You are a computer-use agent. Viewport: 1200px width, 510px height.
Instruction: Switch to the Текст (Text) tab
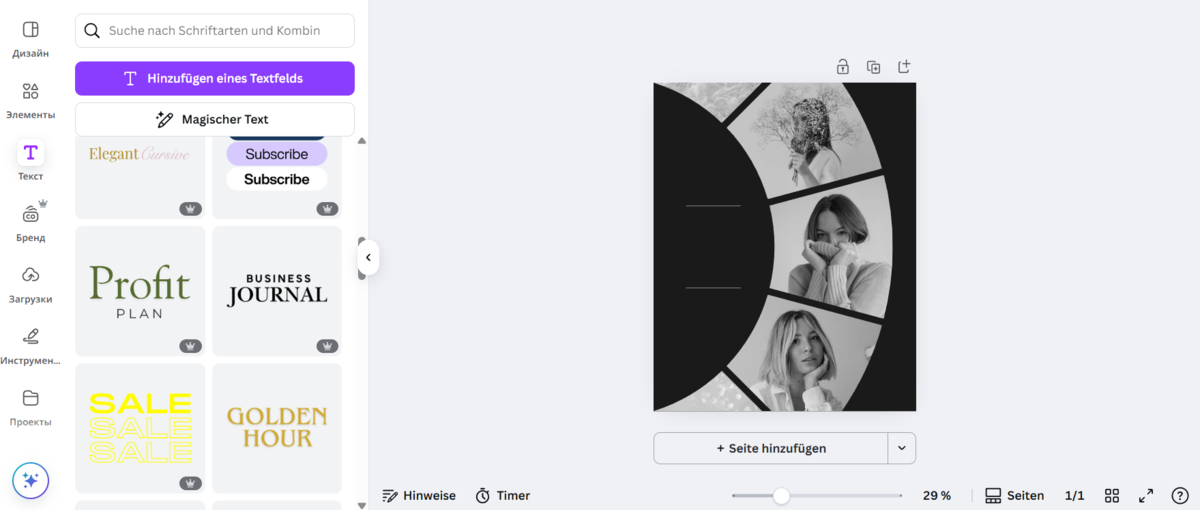click(30, 161)
